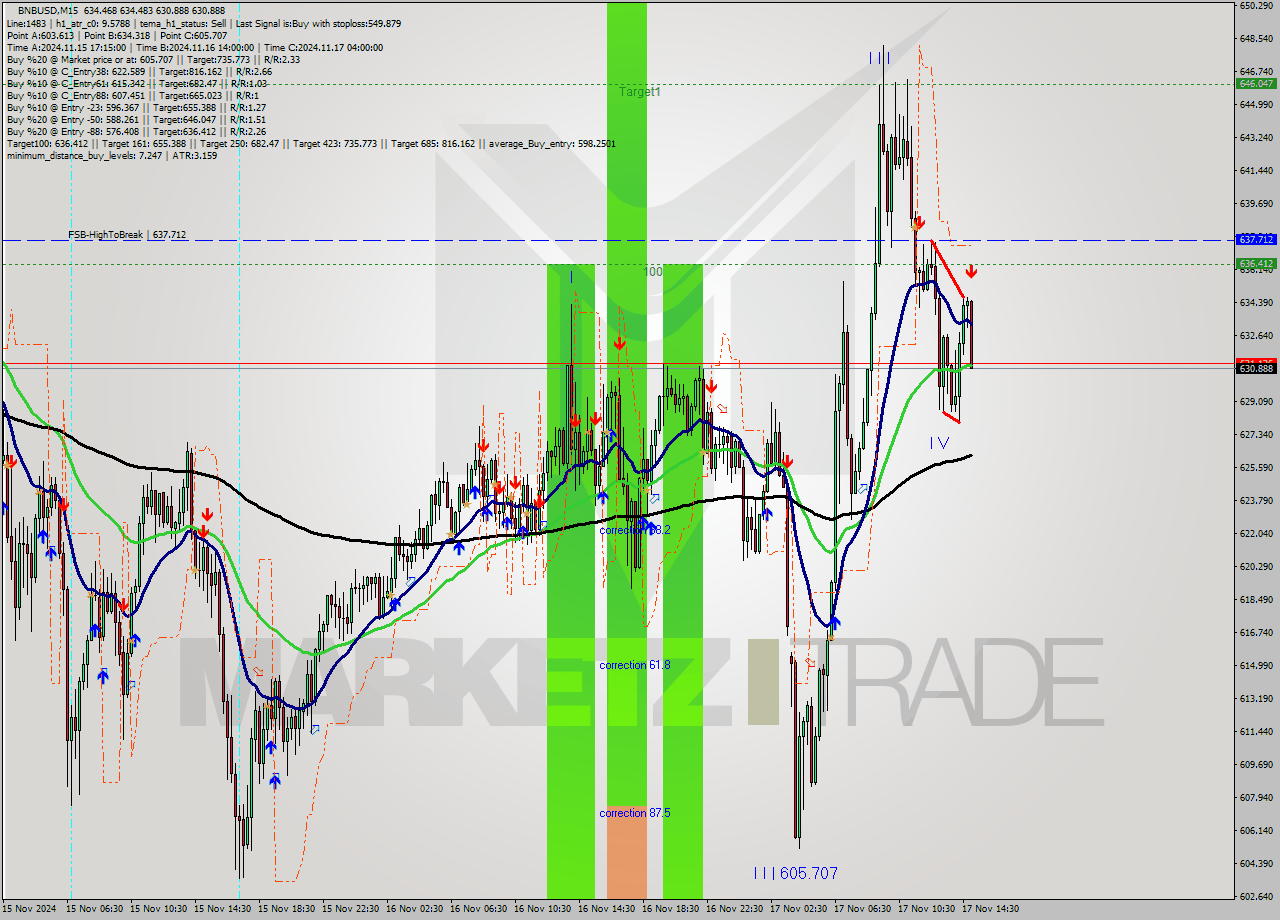Click the 'Buy %10 @ Entry -23: 596.367' line
1280x920 pixels.
click(x=136, y=107)
